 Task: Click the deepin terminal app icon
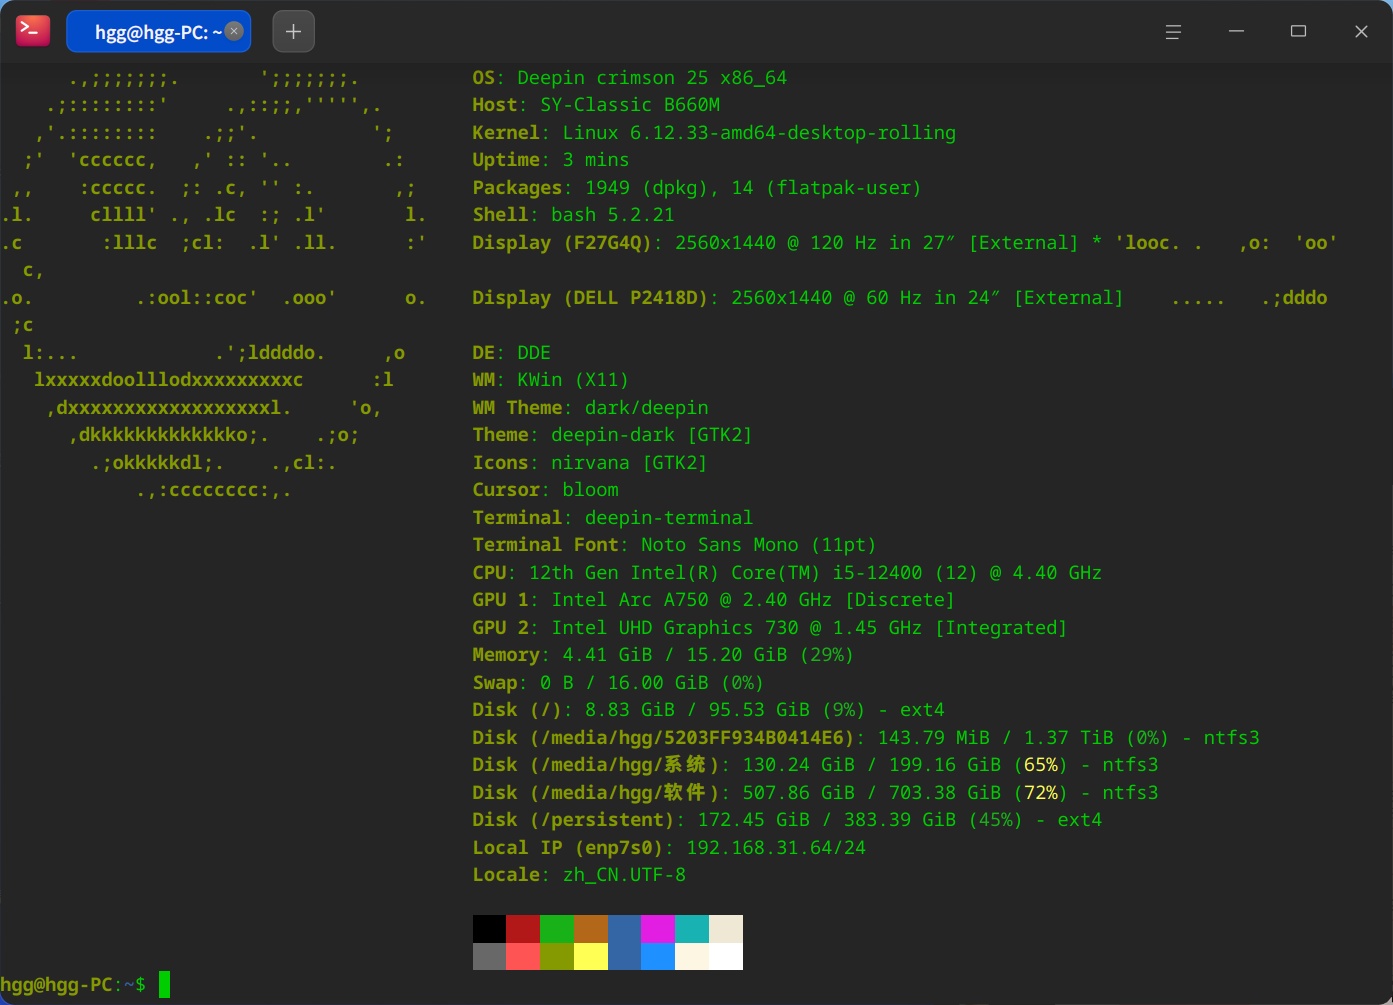coord(33,31)
